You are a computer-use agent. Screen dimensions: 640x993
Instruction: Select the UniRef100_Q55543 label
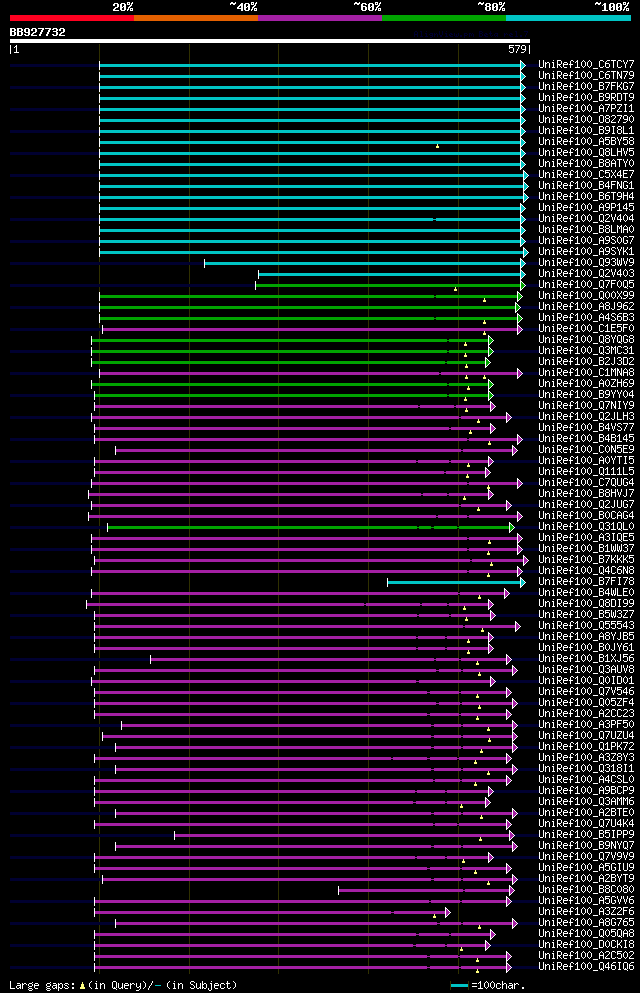[586, 626]
